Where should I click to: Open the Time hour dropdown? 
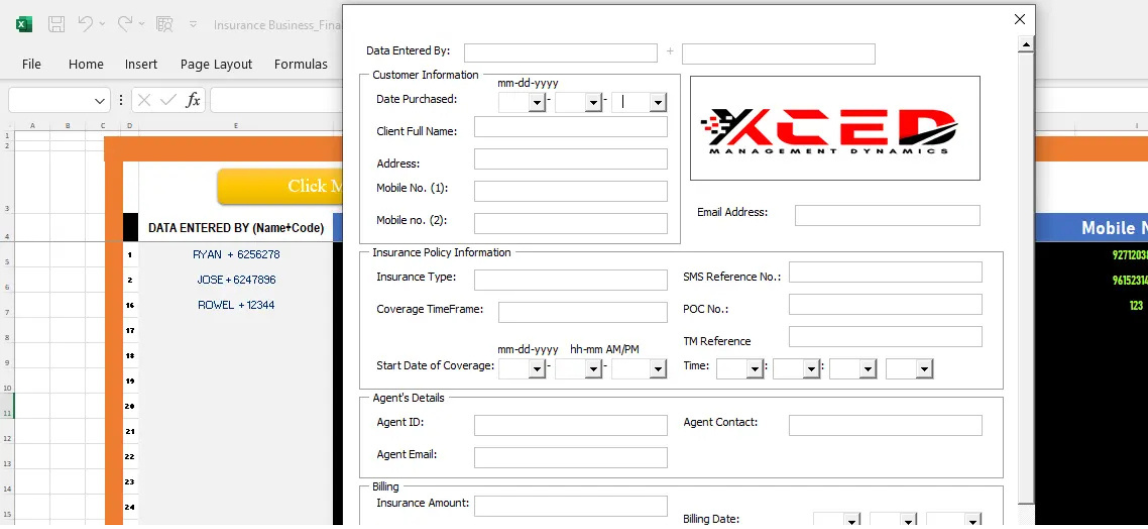755,369
